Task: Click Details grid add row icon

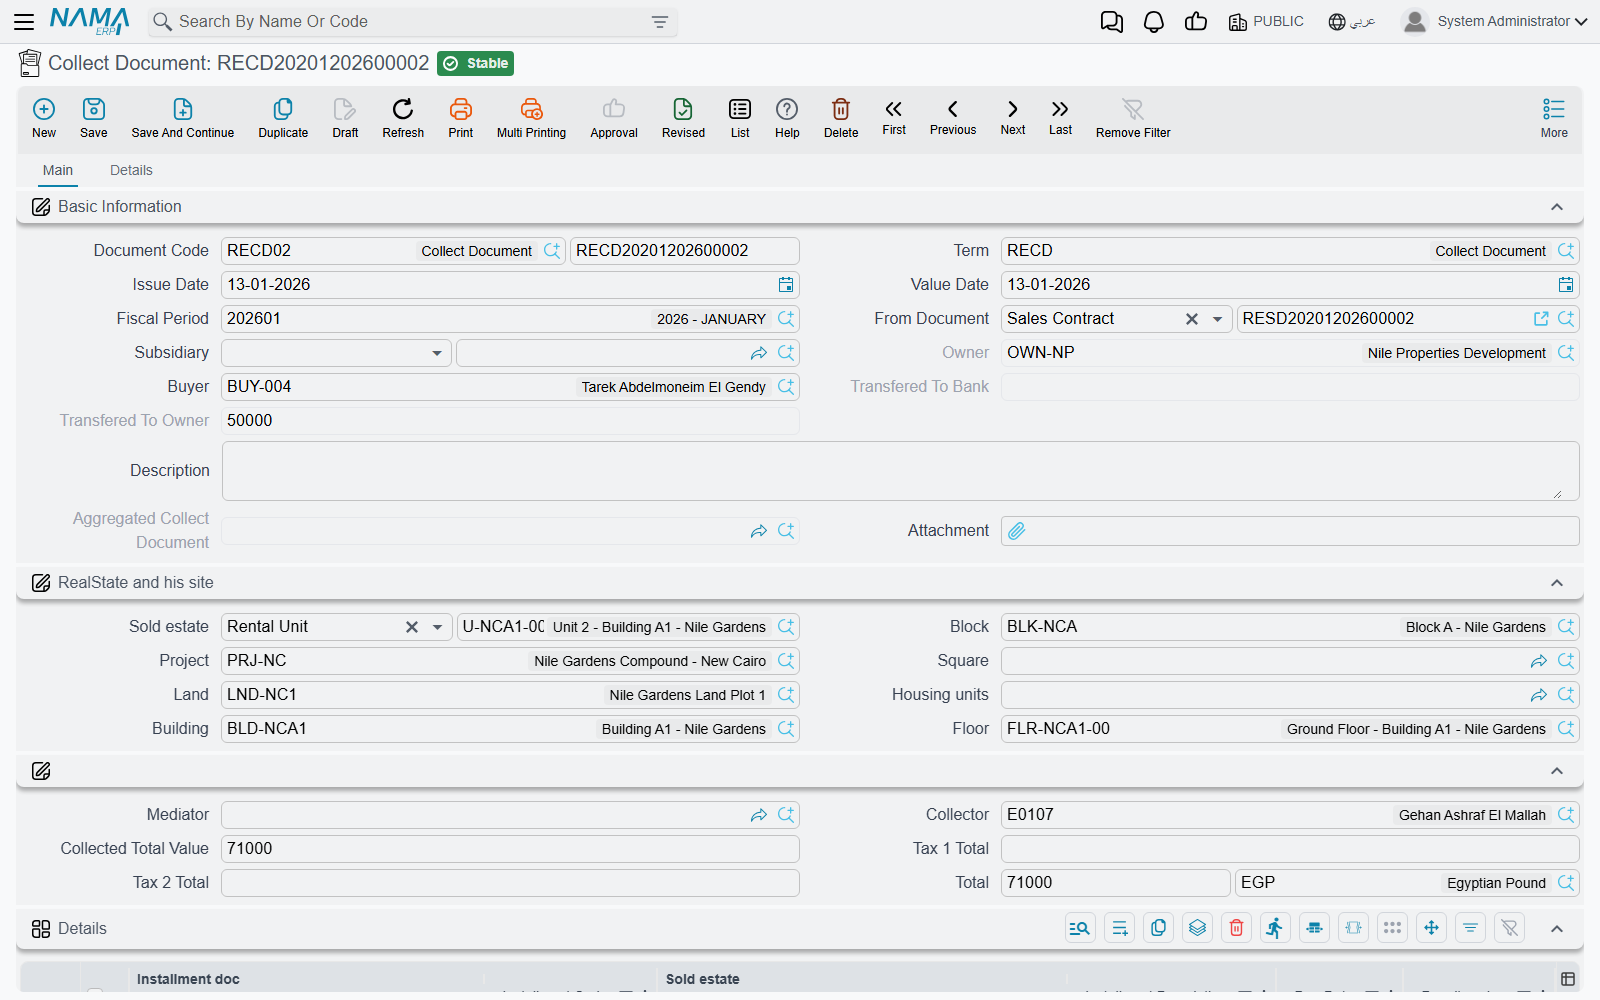Action: click(x=1120, y=929)
